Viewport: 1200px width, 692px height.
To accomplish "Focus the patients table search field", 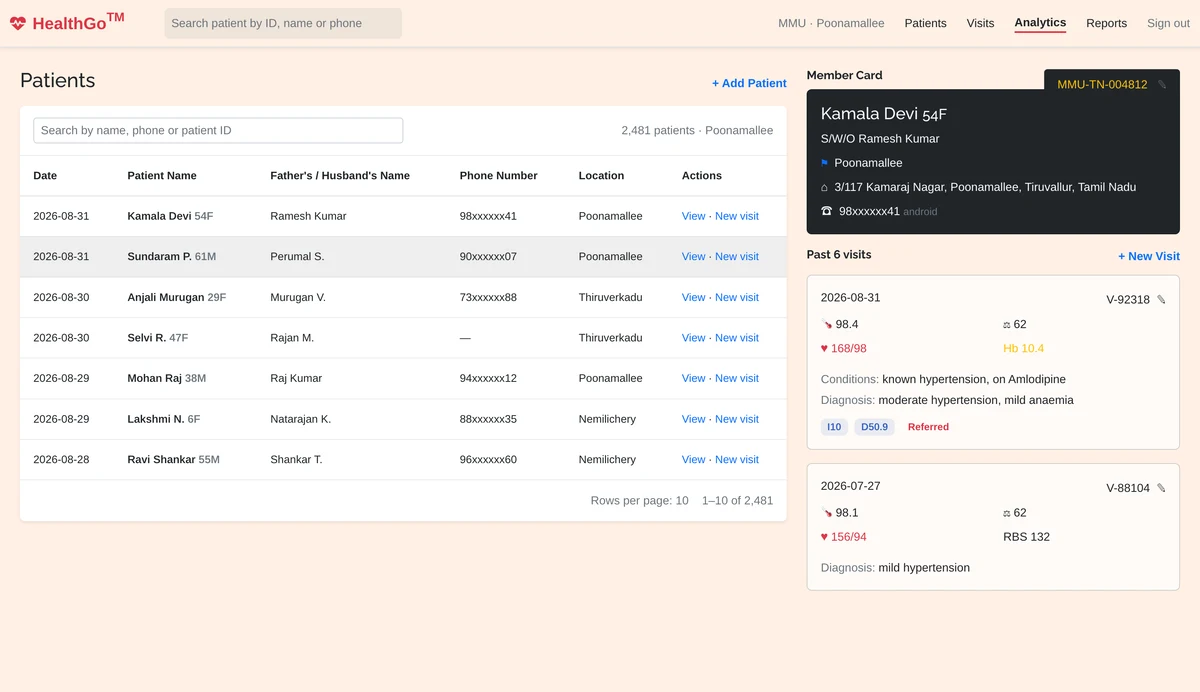I will point(218,130).
